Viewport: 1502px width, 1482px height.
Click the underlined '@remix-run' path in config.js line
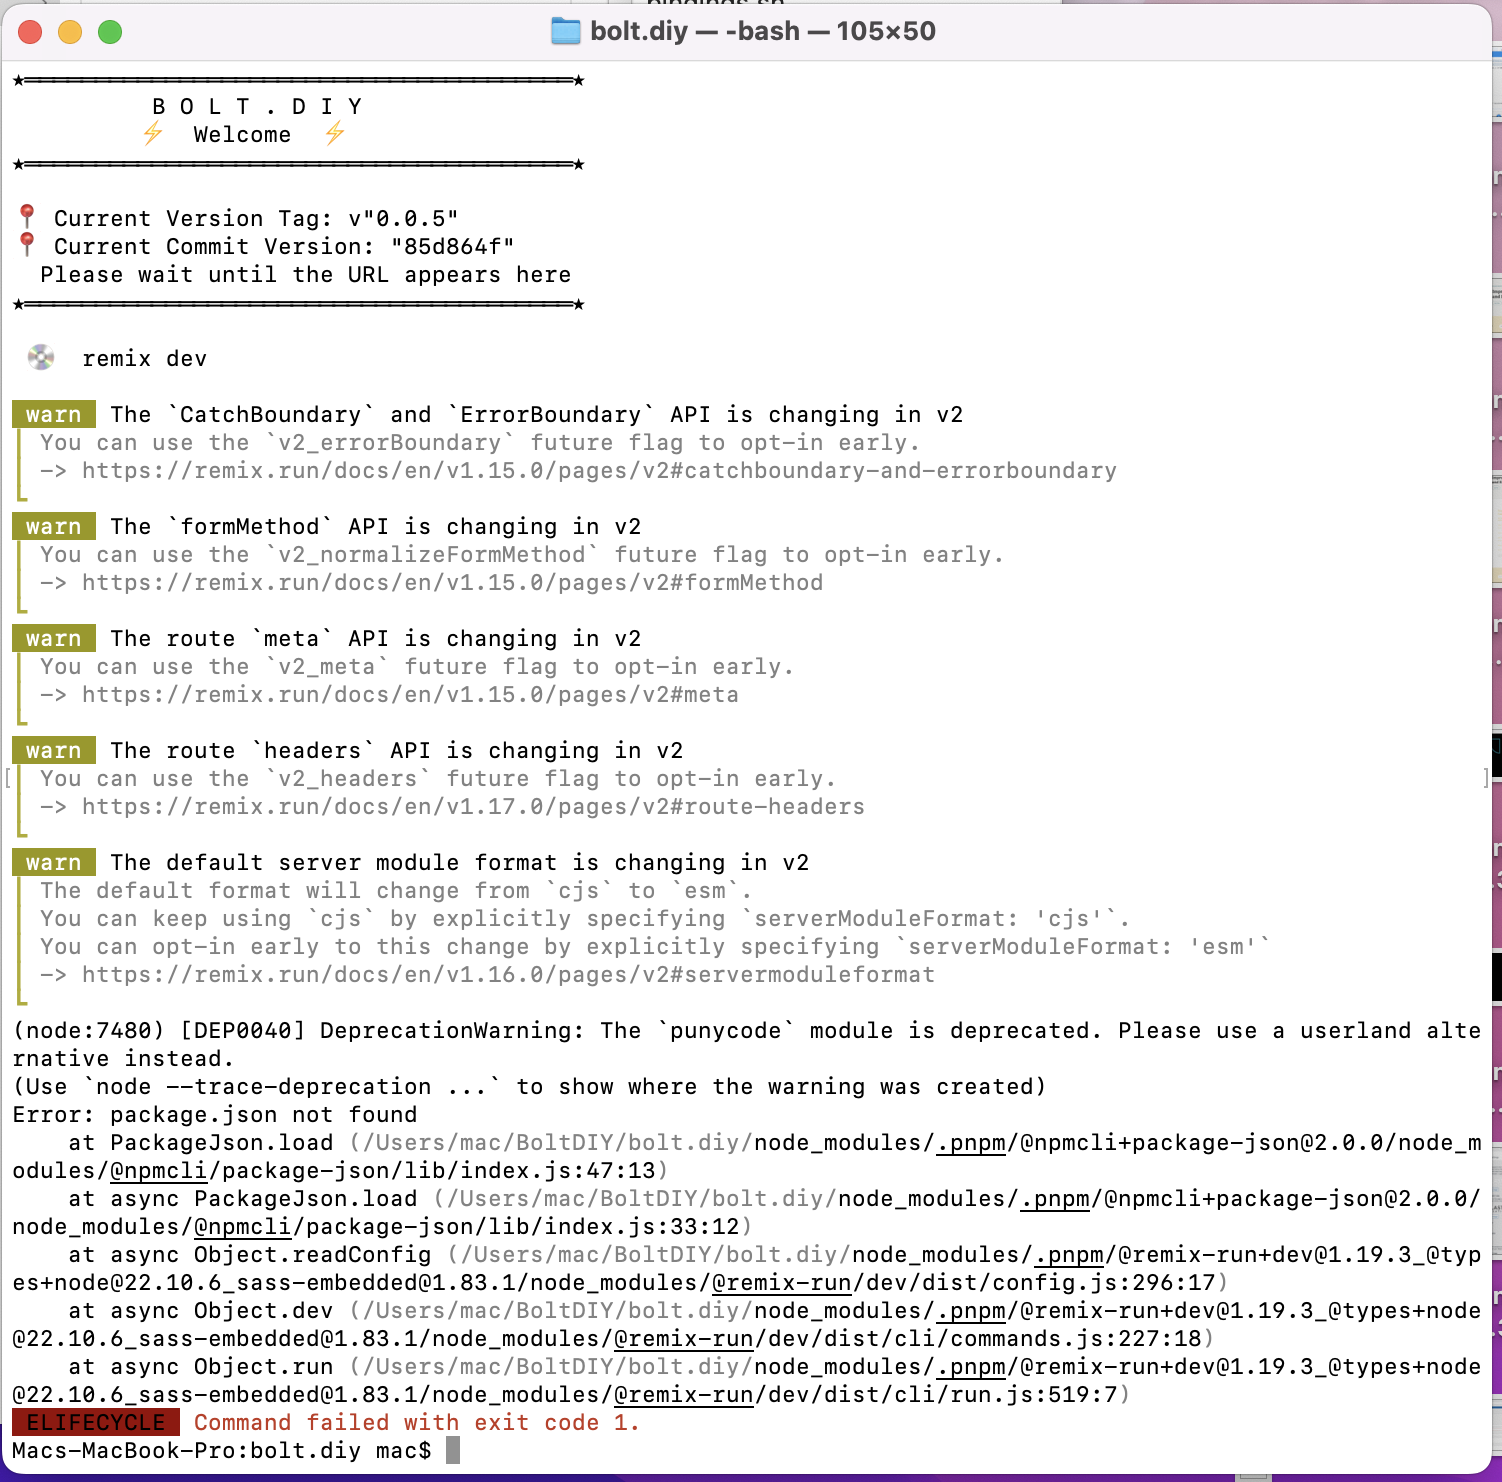(781, 1283)
